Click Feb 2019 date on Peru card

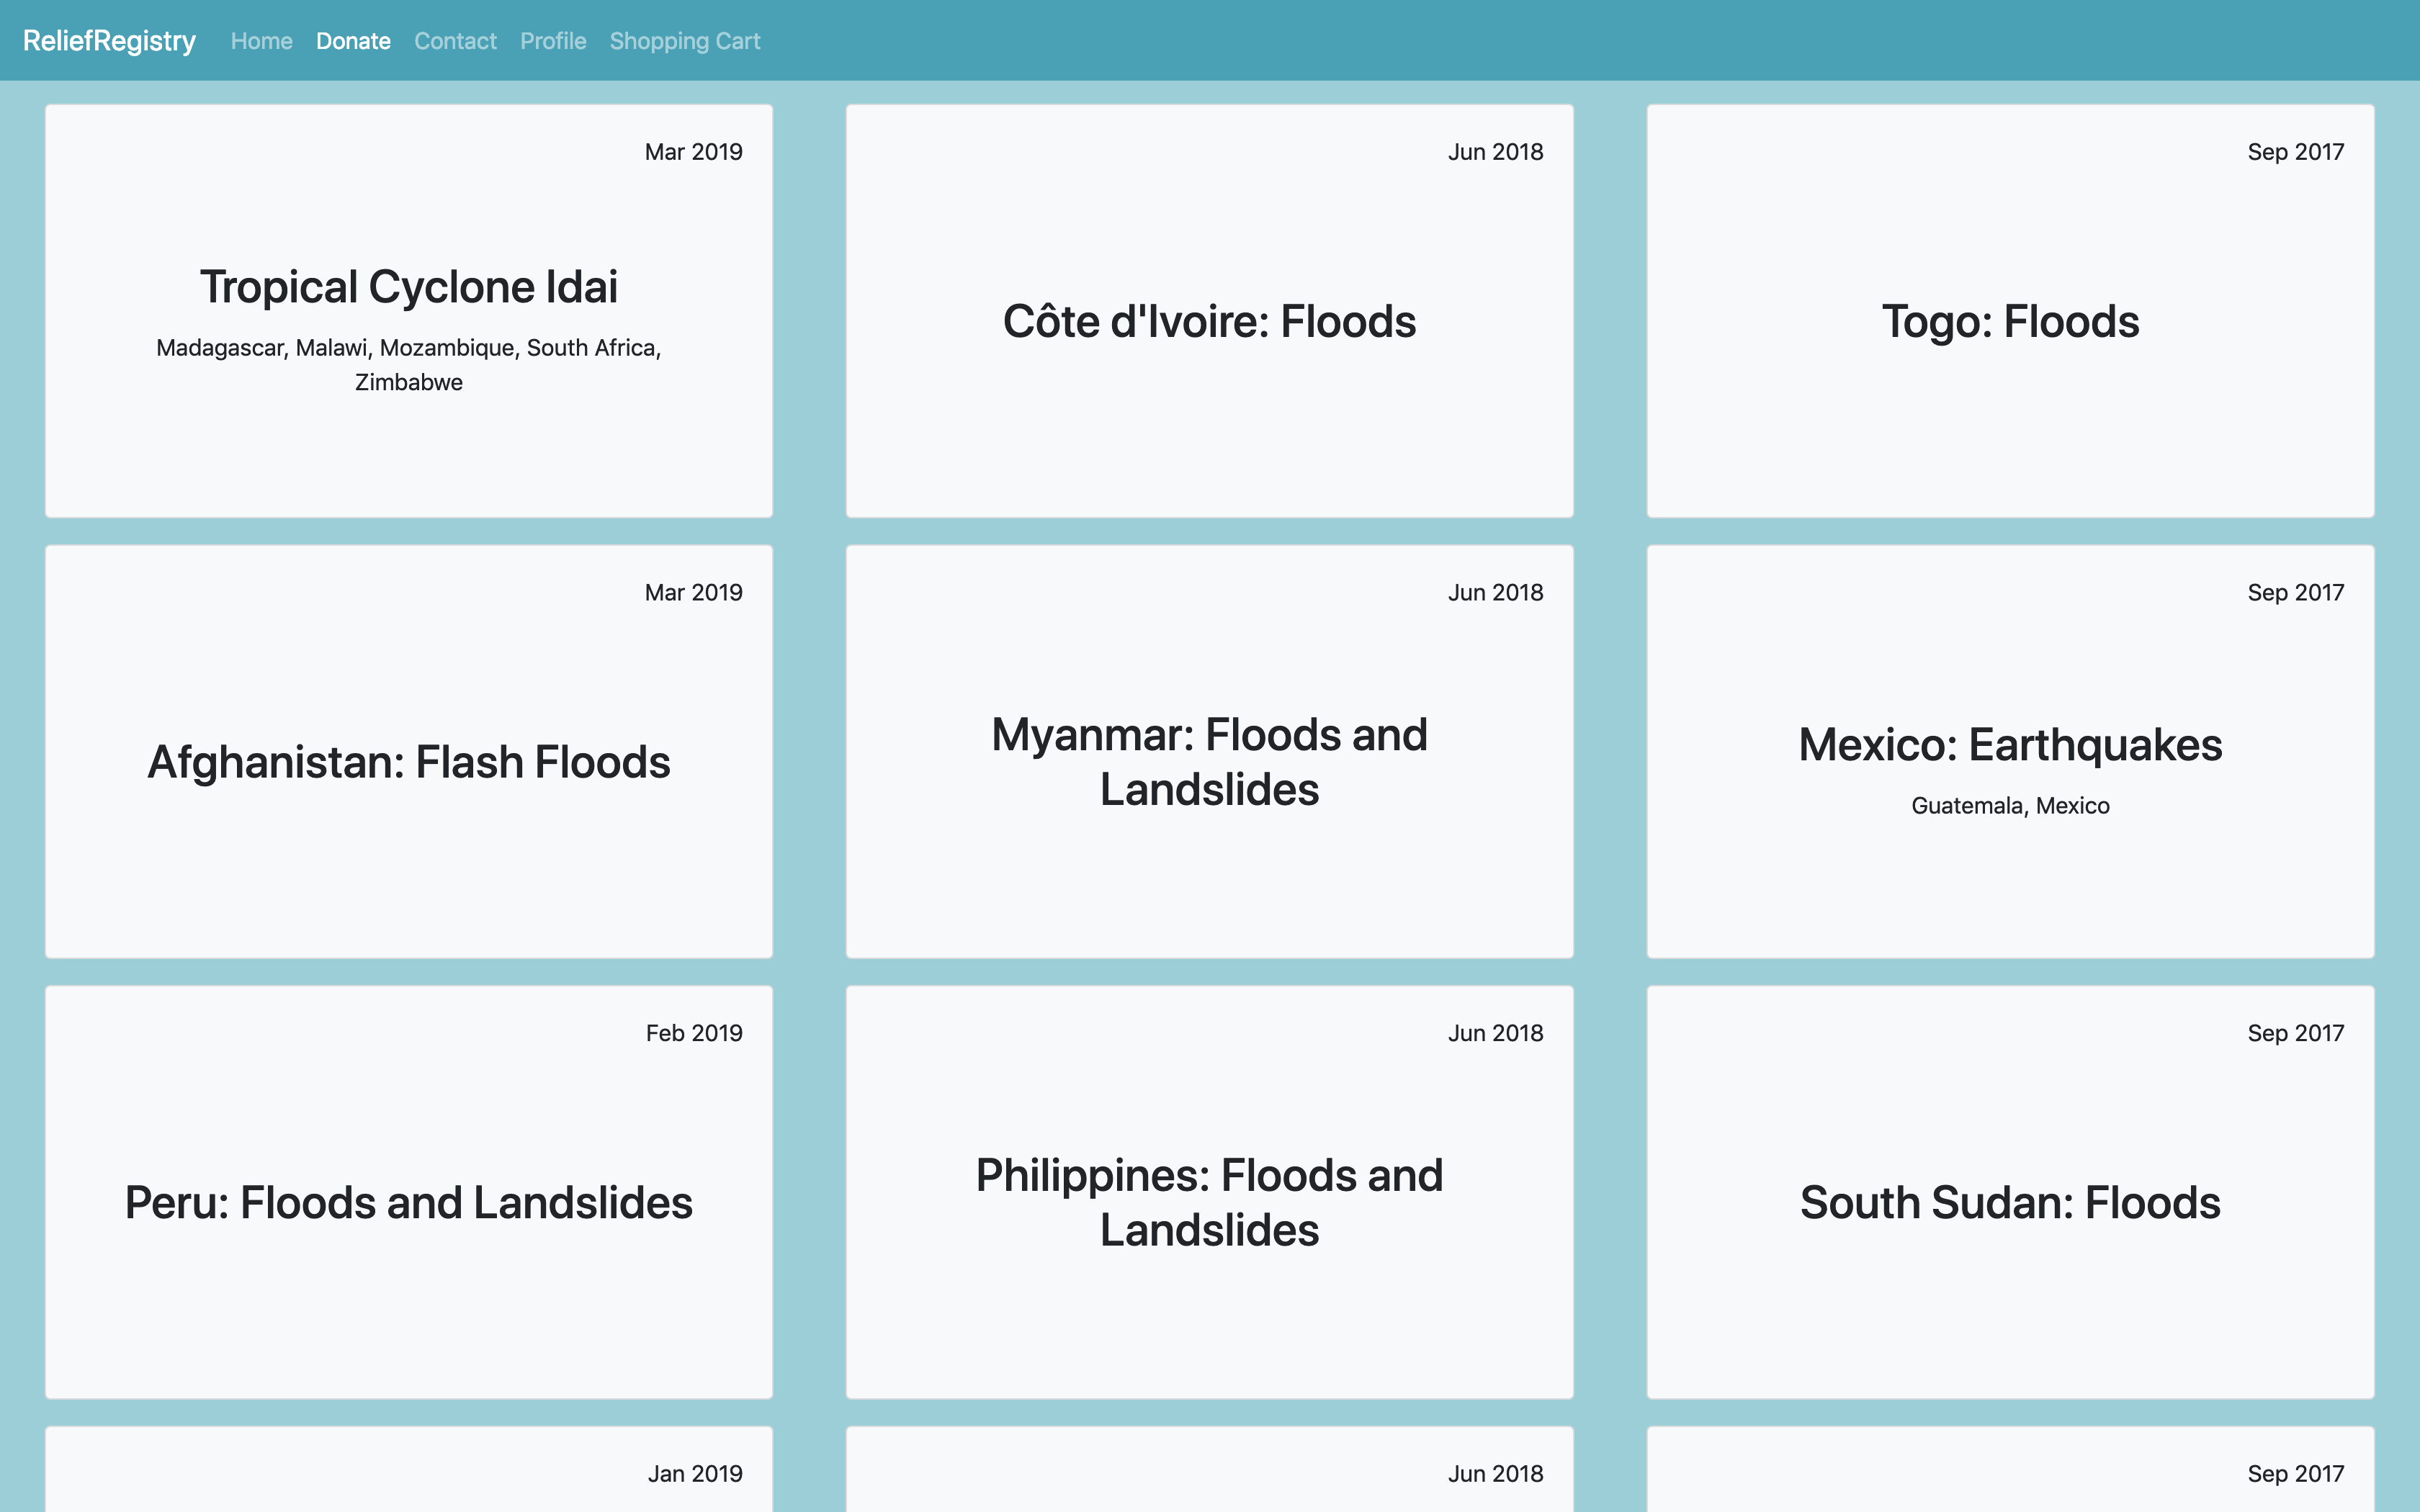click(693, 1033)
